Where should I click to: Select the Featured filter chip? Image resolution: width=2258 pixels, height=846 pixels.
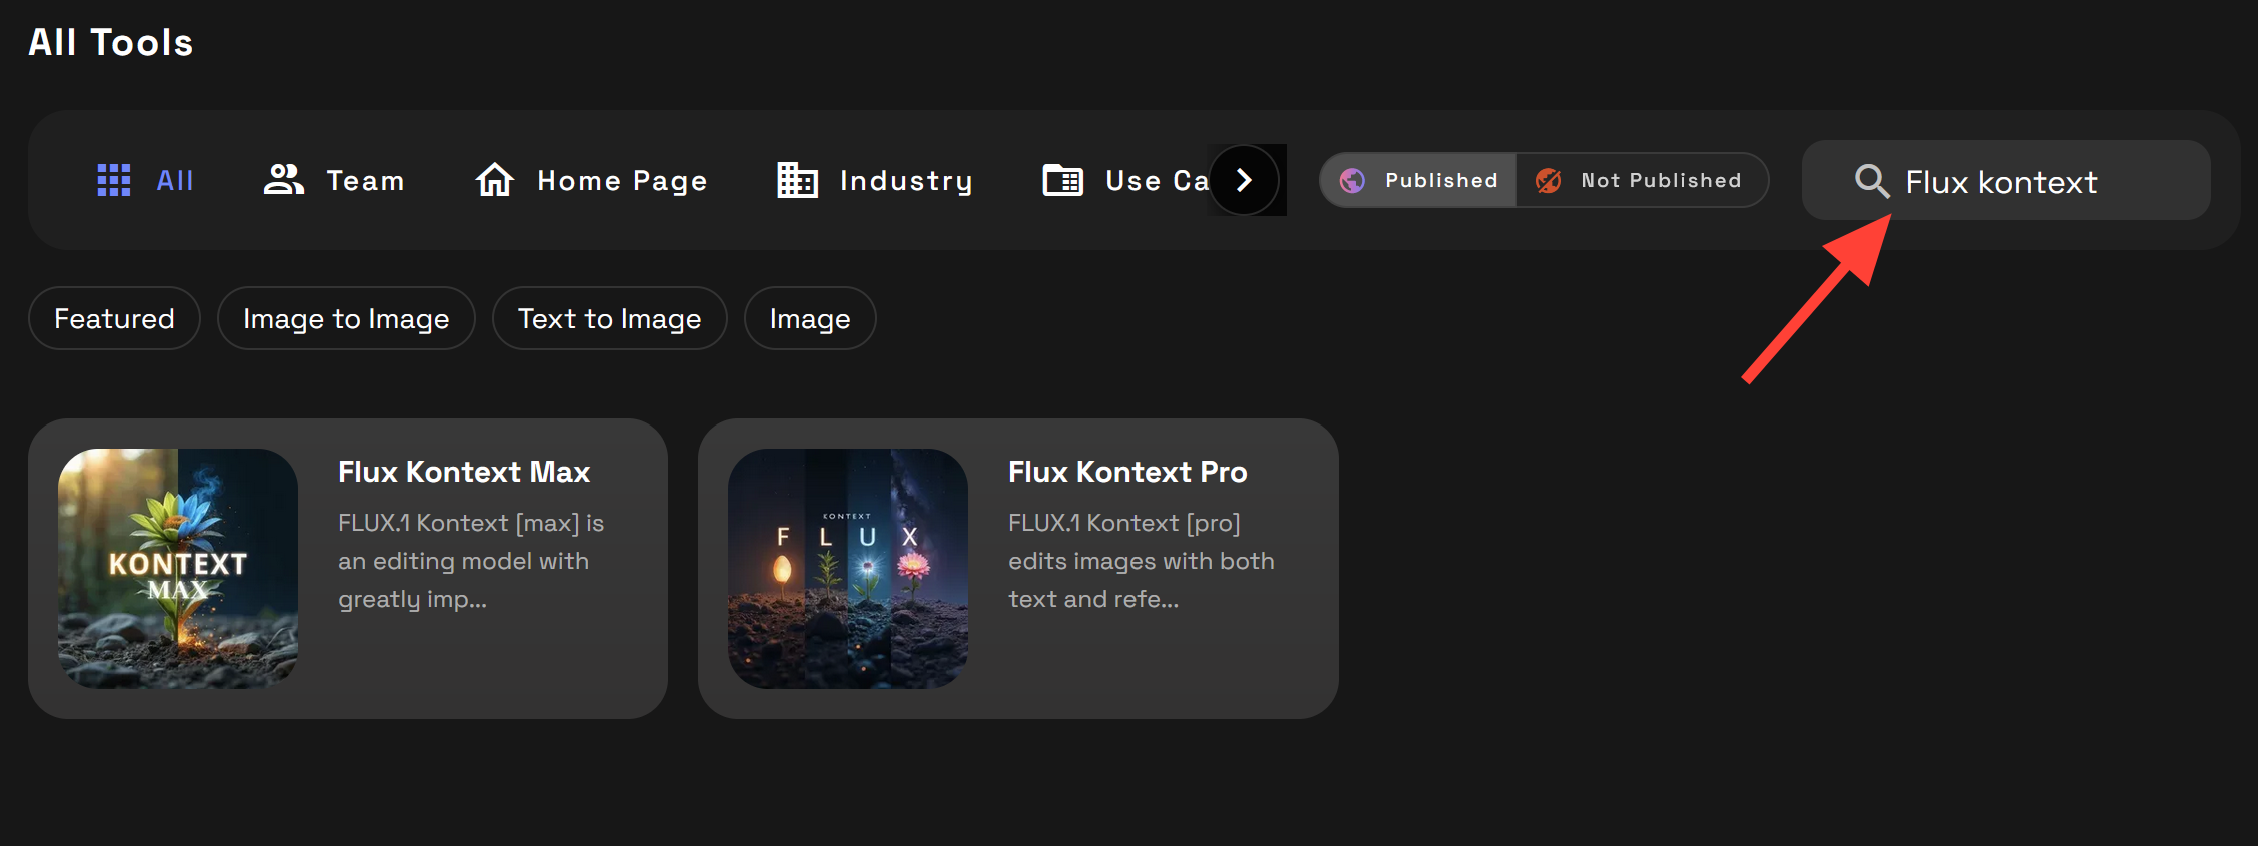pos(114,318)
